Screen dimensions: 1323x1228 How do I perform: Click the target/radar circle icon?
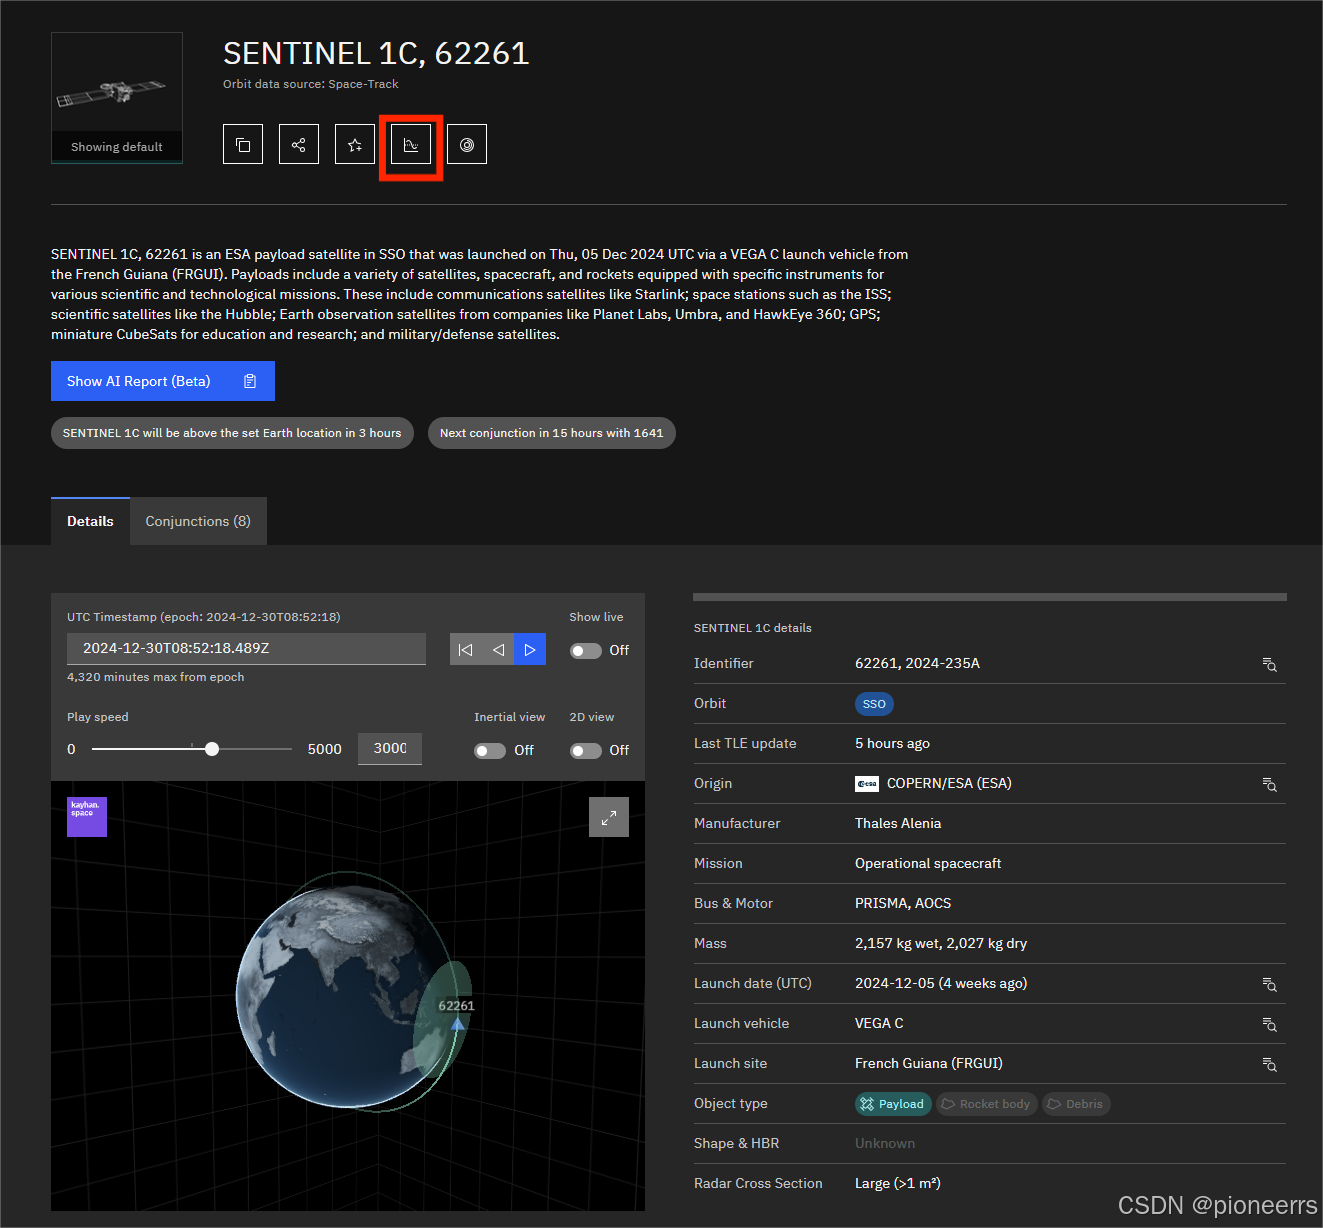(467, 145)
